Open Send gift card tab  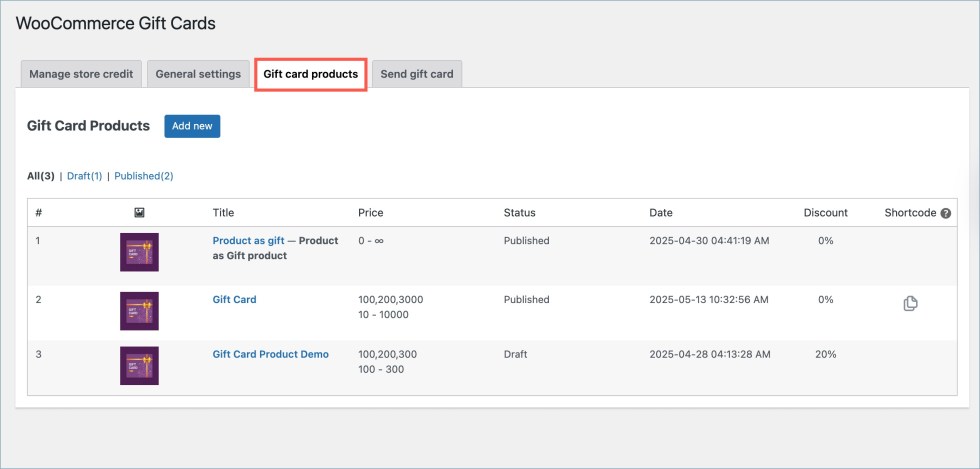(x=417, y=74)
